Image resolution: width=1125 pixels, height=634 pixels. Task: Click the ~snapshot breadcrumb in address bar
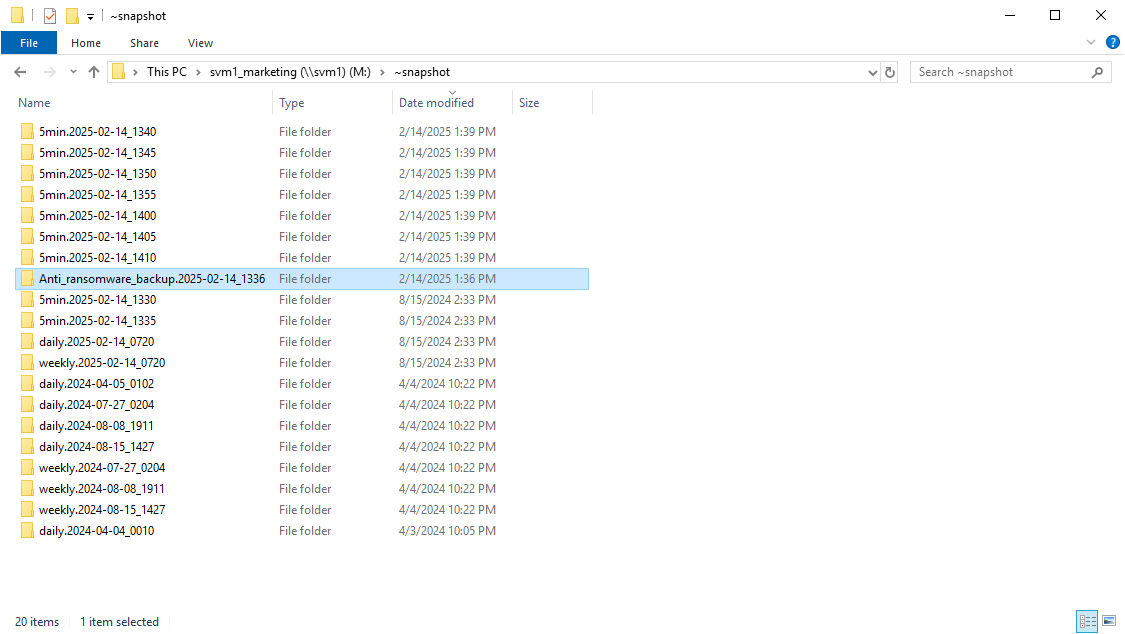[x=422, y=72]
